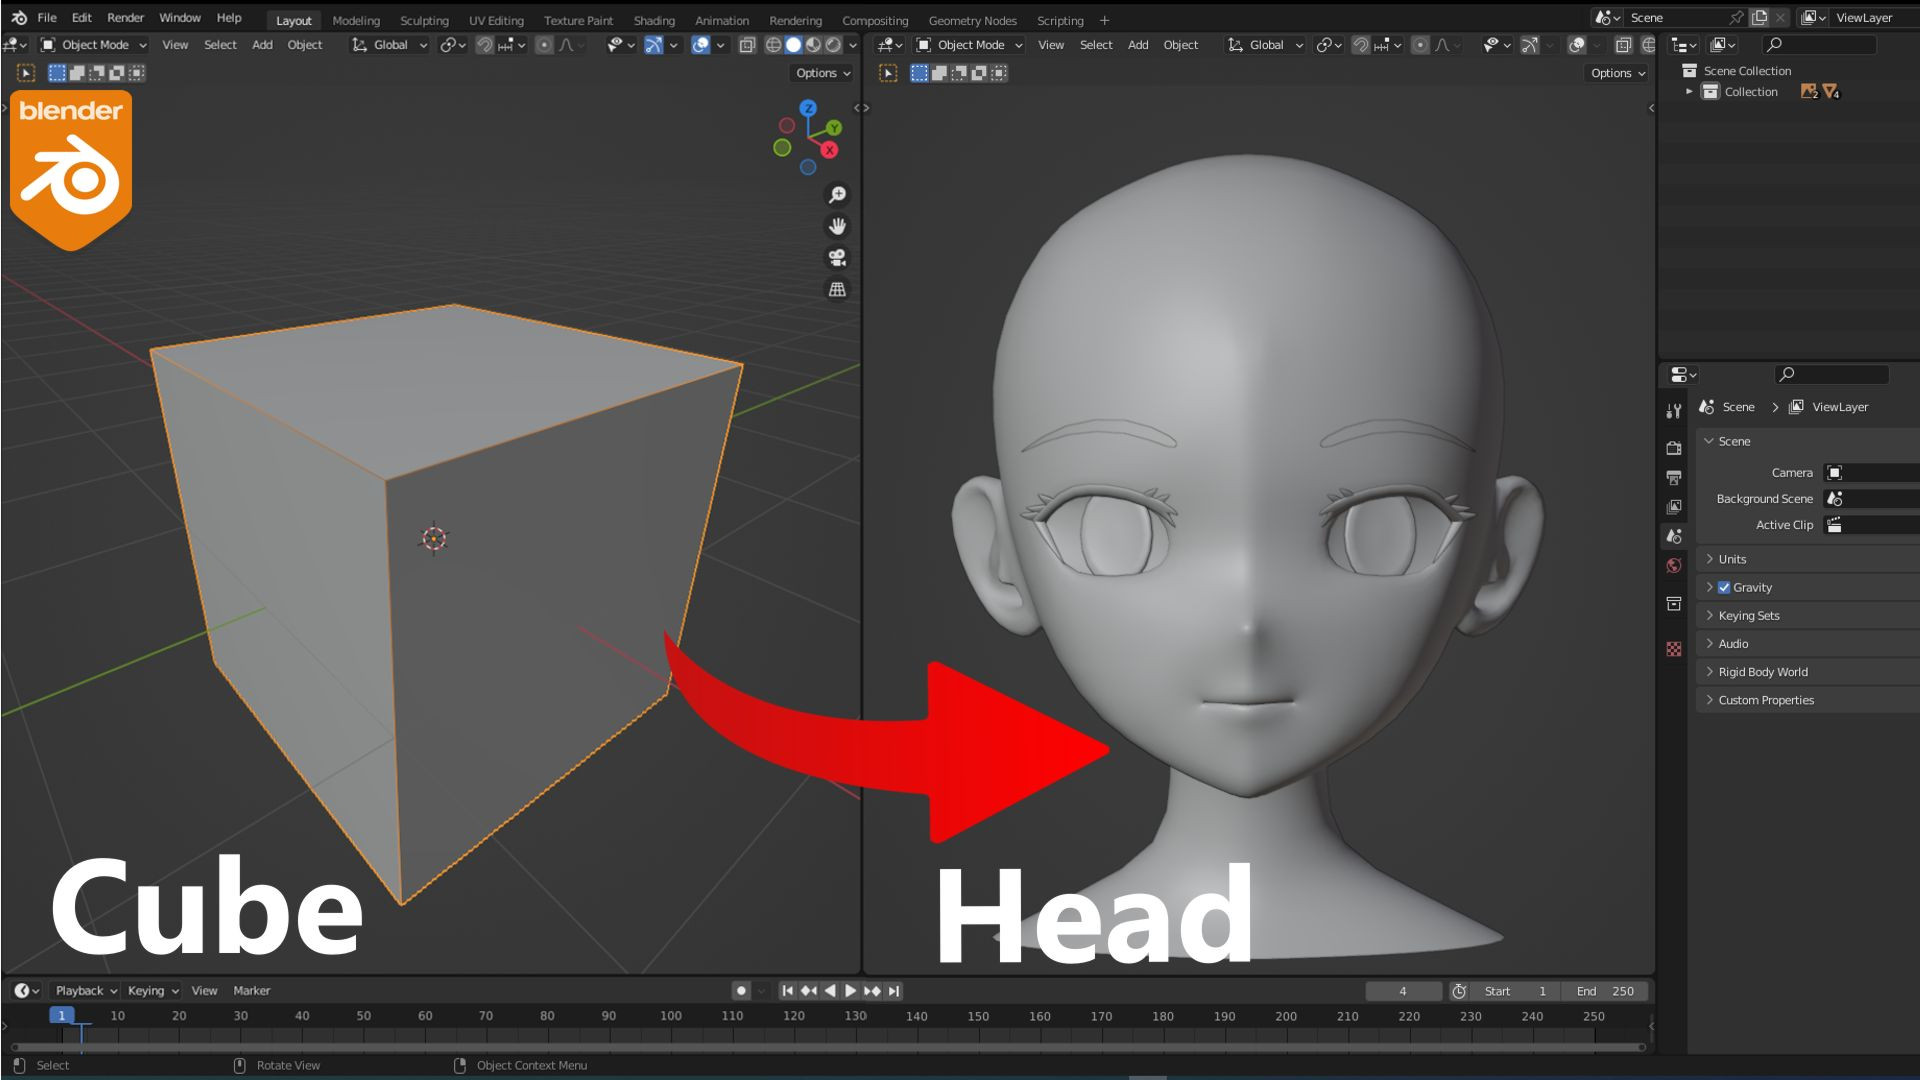Switch left viewport to wireframe shading
Image resolution: width=1920 pixels, height=1080 pixels.
[x=773, y=45]
